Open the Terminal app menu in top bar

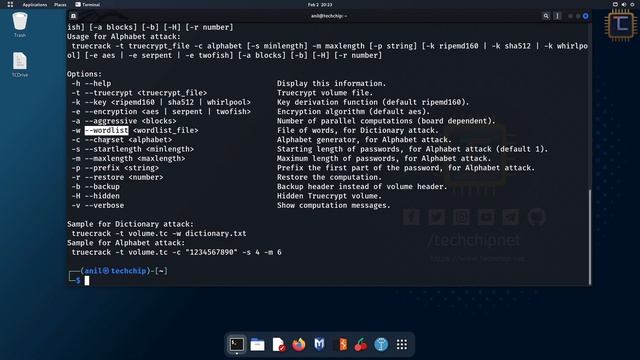click(x=87, y=4)
